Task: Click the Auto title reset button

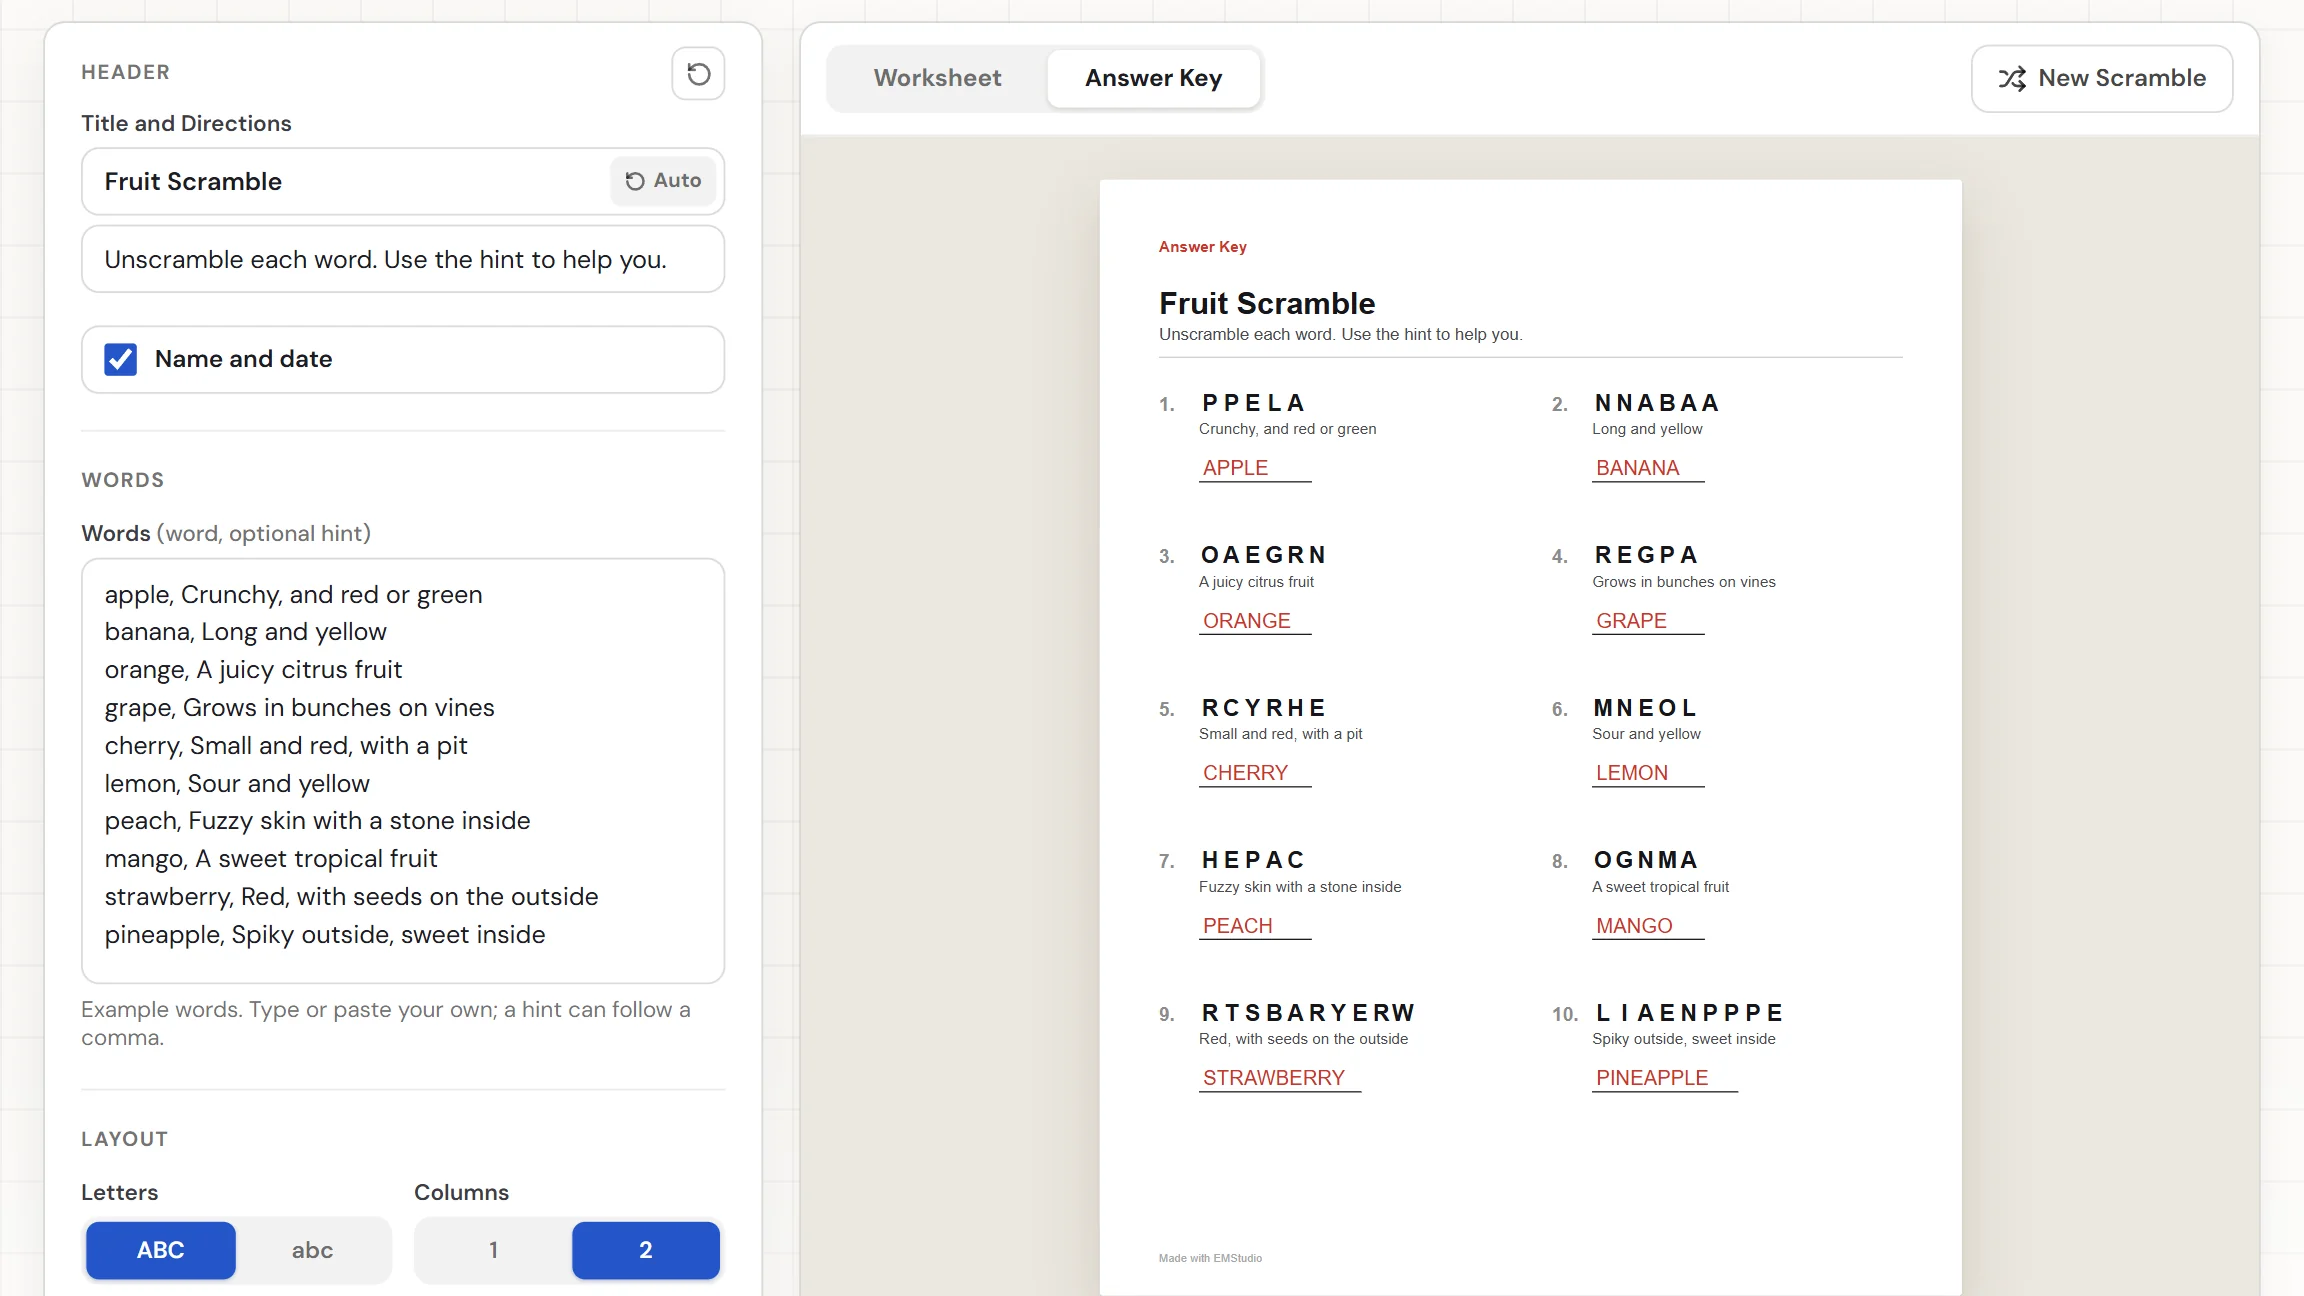Action: (663, 181)
